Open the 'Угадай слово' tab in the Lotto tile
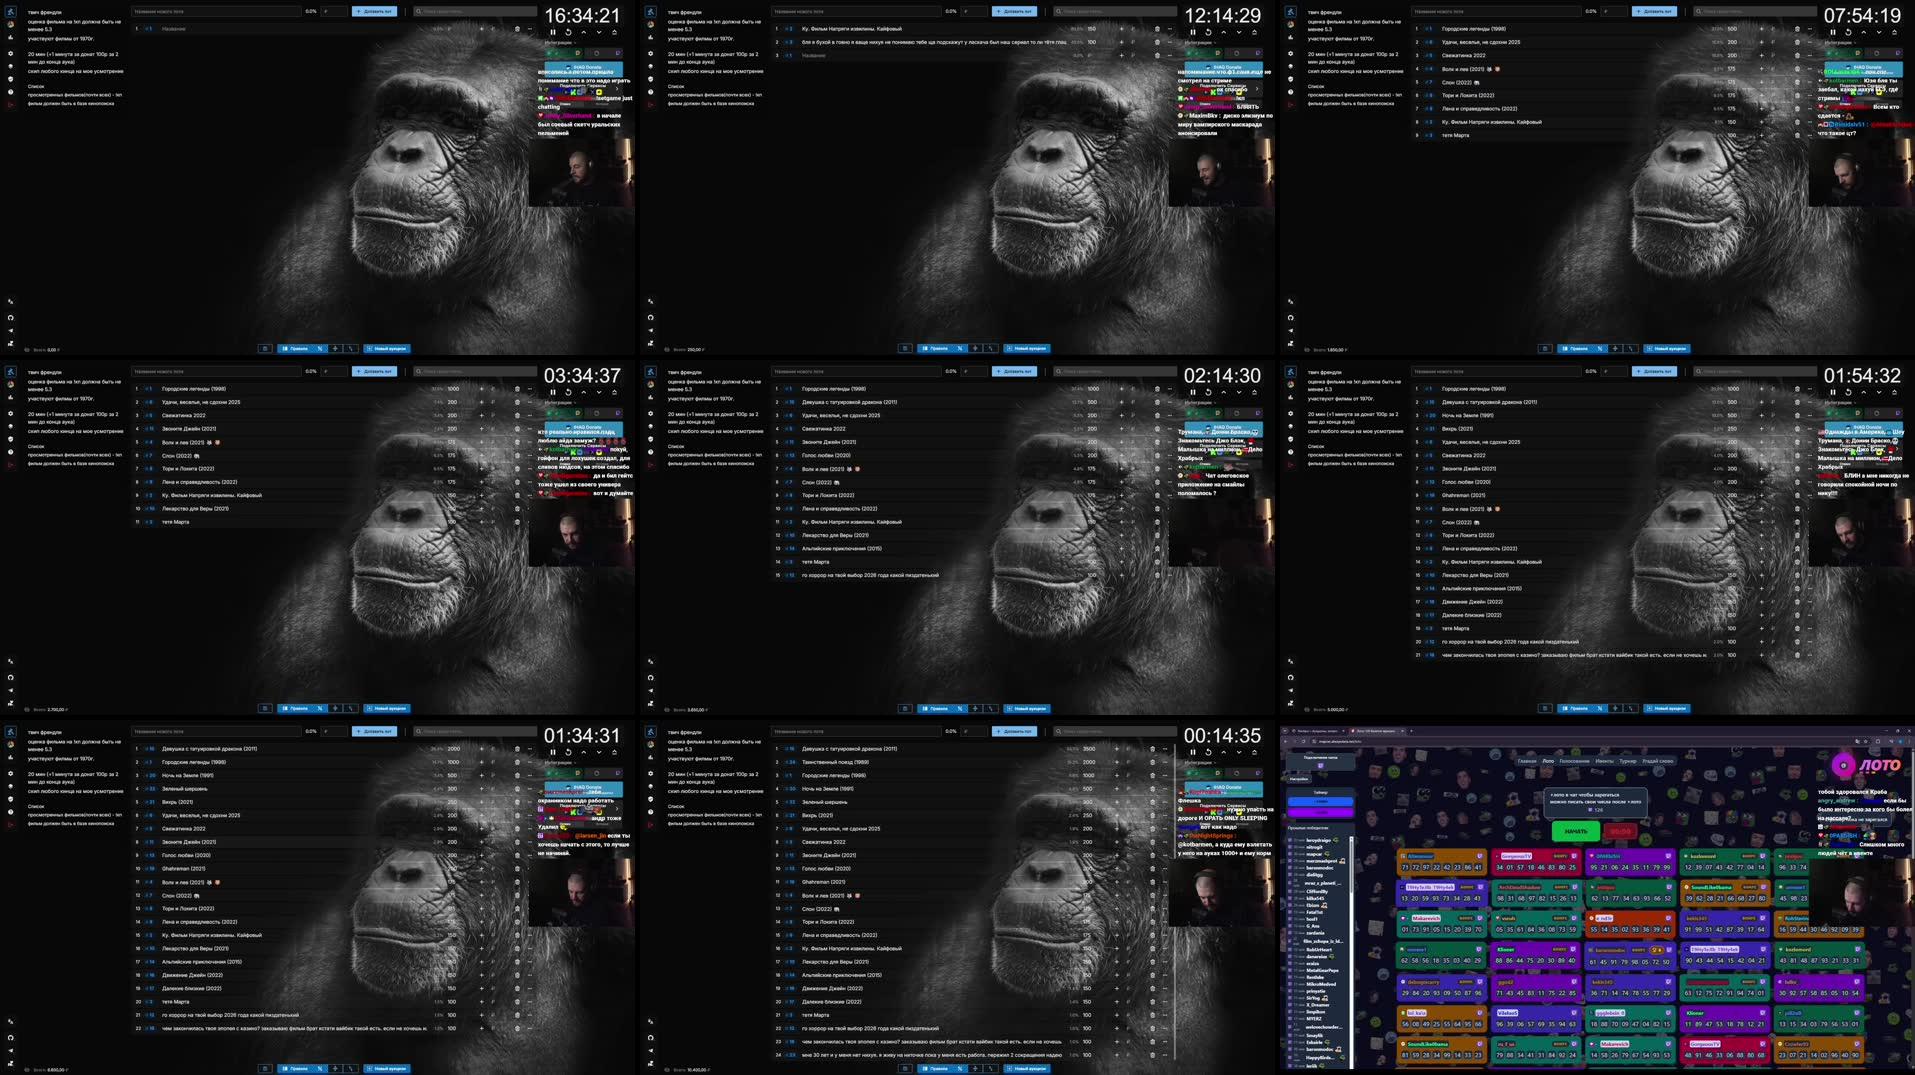Viewport: 1915px width, 1075px height. click(1658, 761)
